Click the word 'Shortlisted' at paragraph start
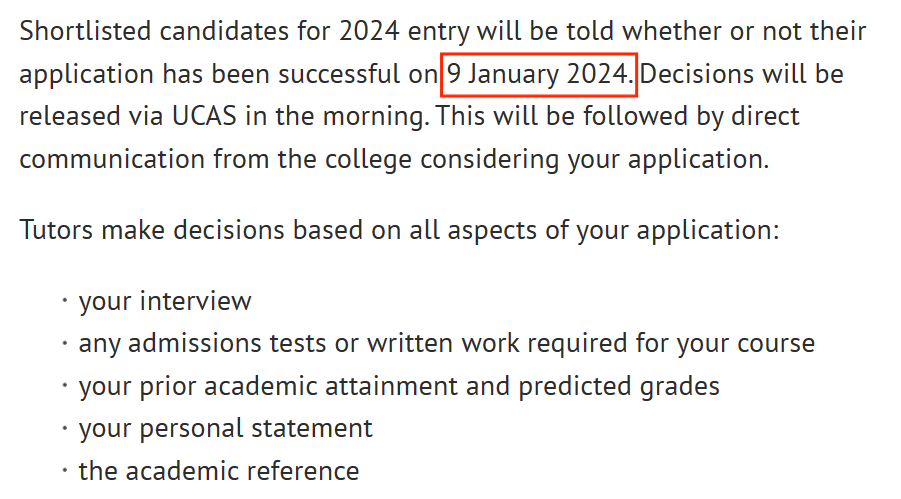 coord(85,31)
